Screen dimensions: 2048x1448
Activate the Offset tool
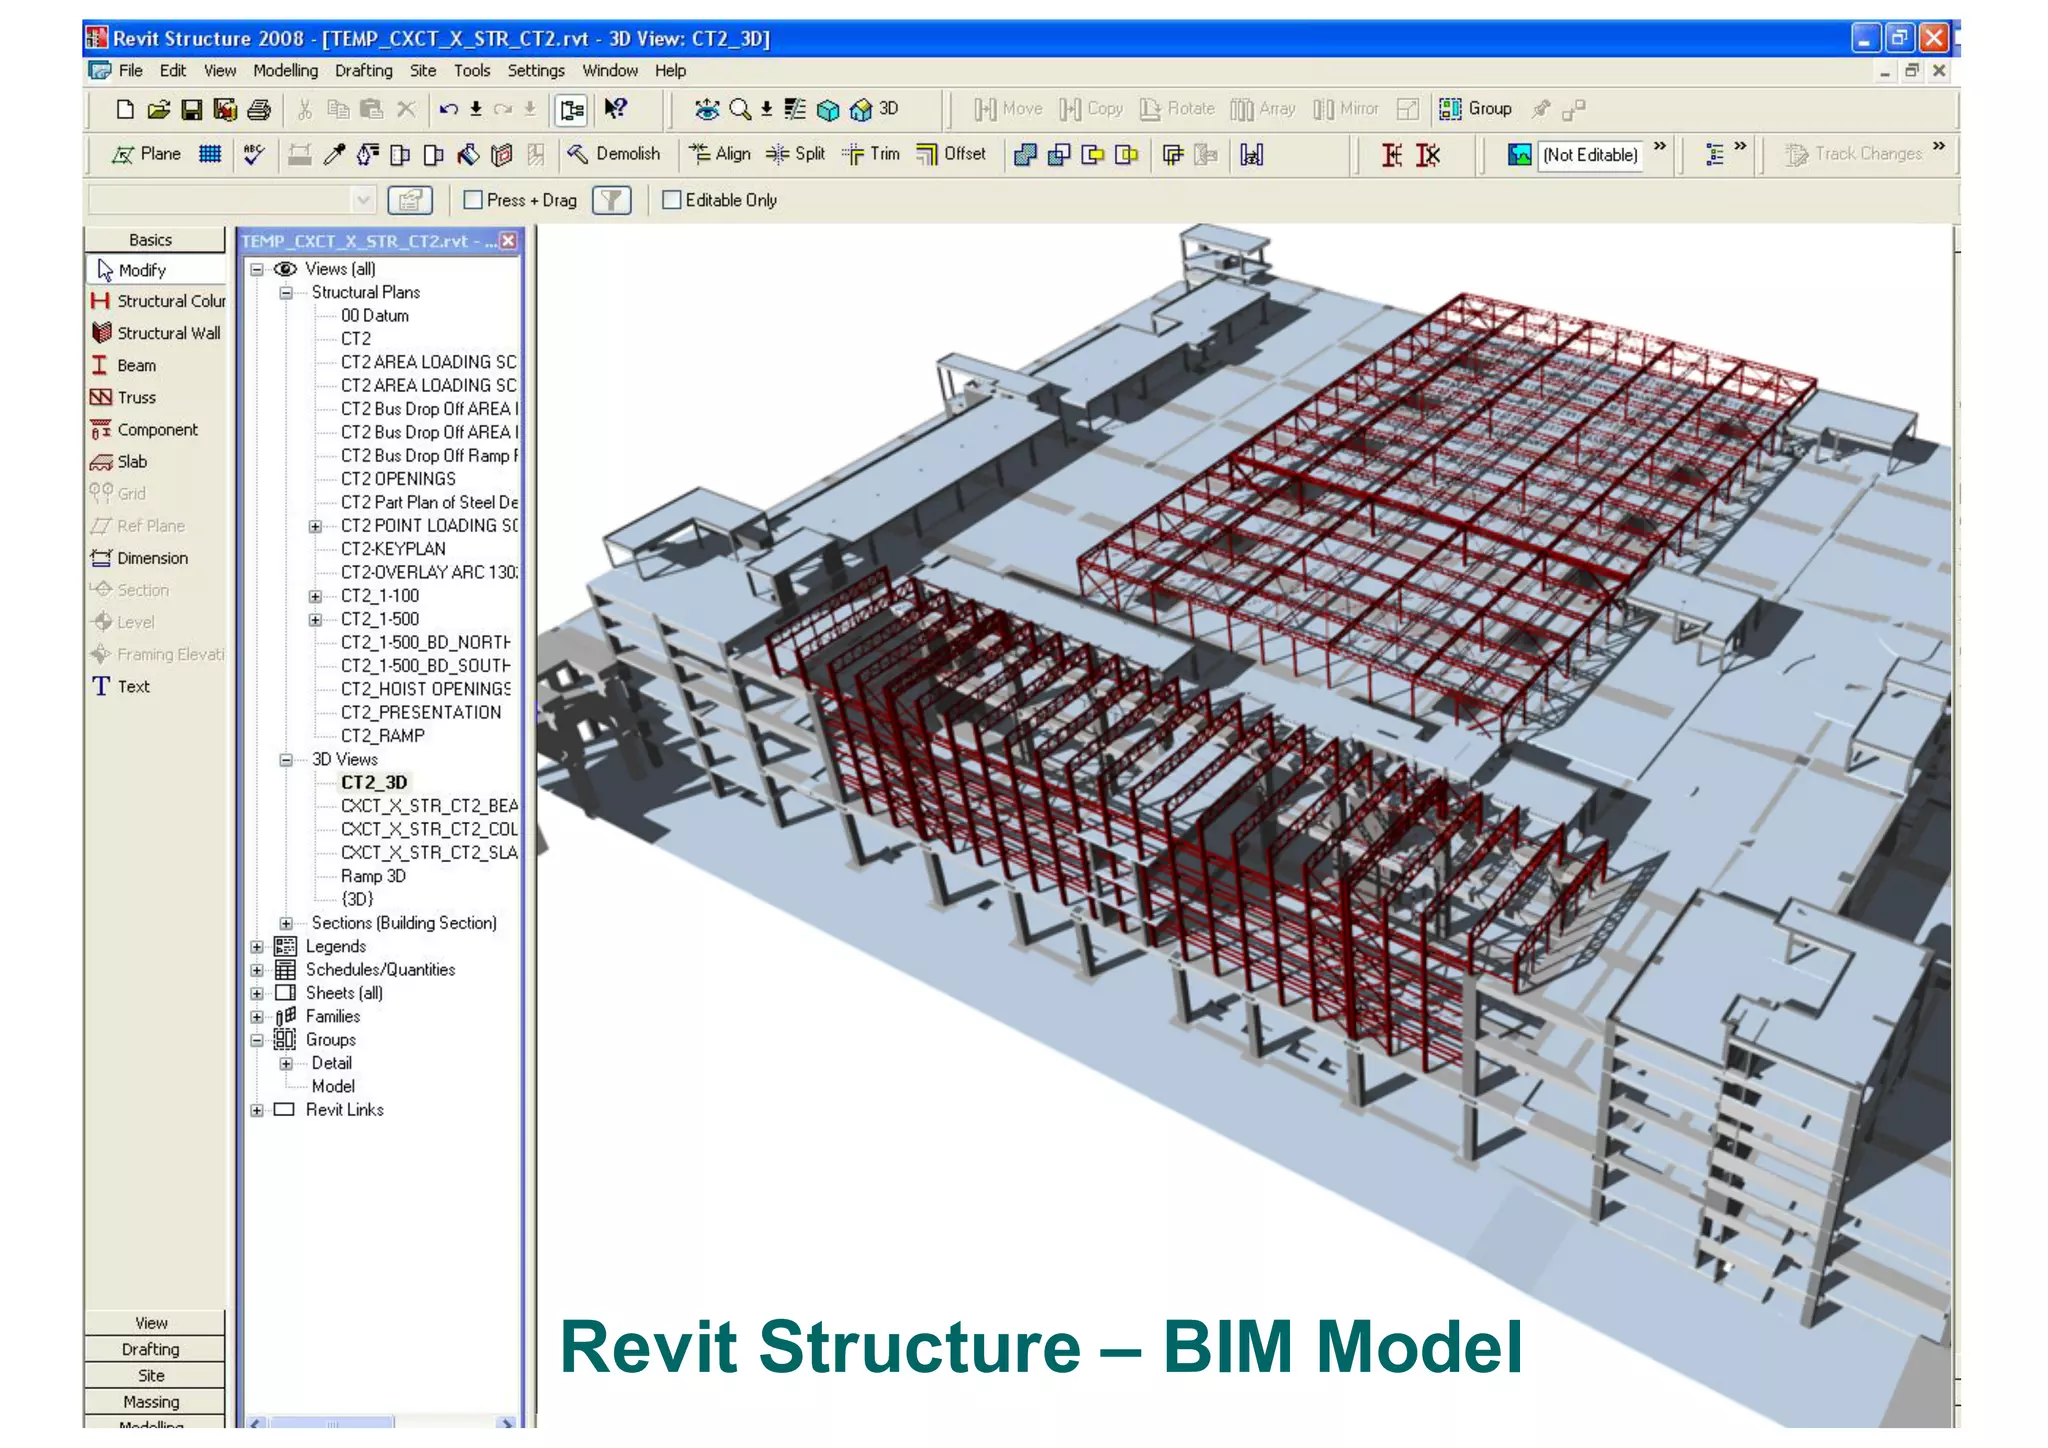tap(951, 154)
